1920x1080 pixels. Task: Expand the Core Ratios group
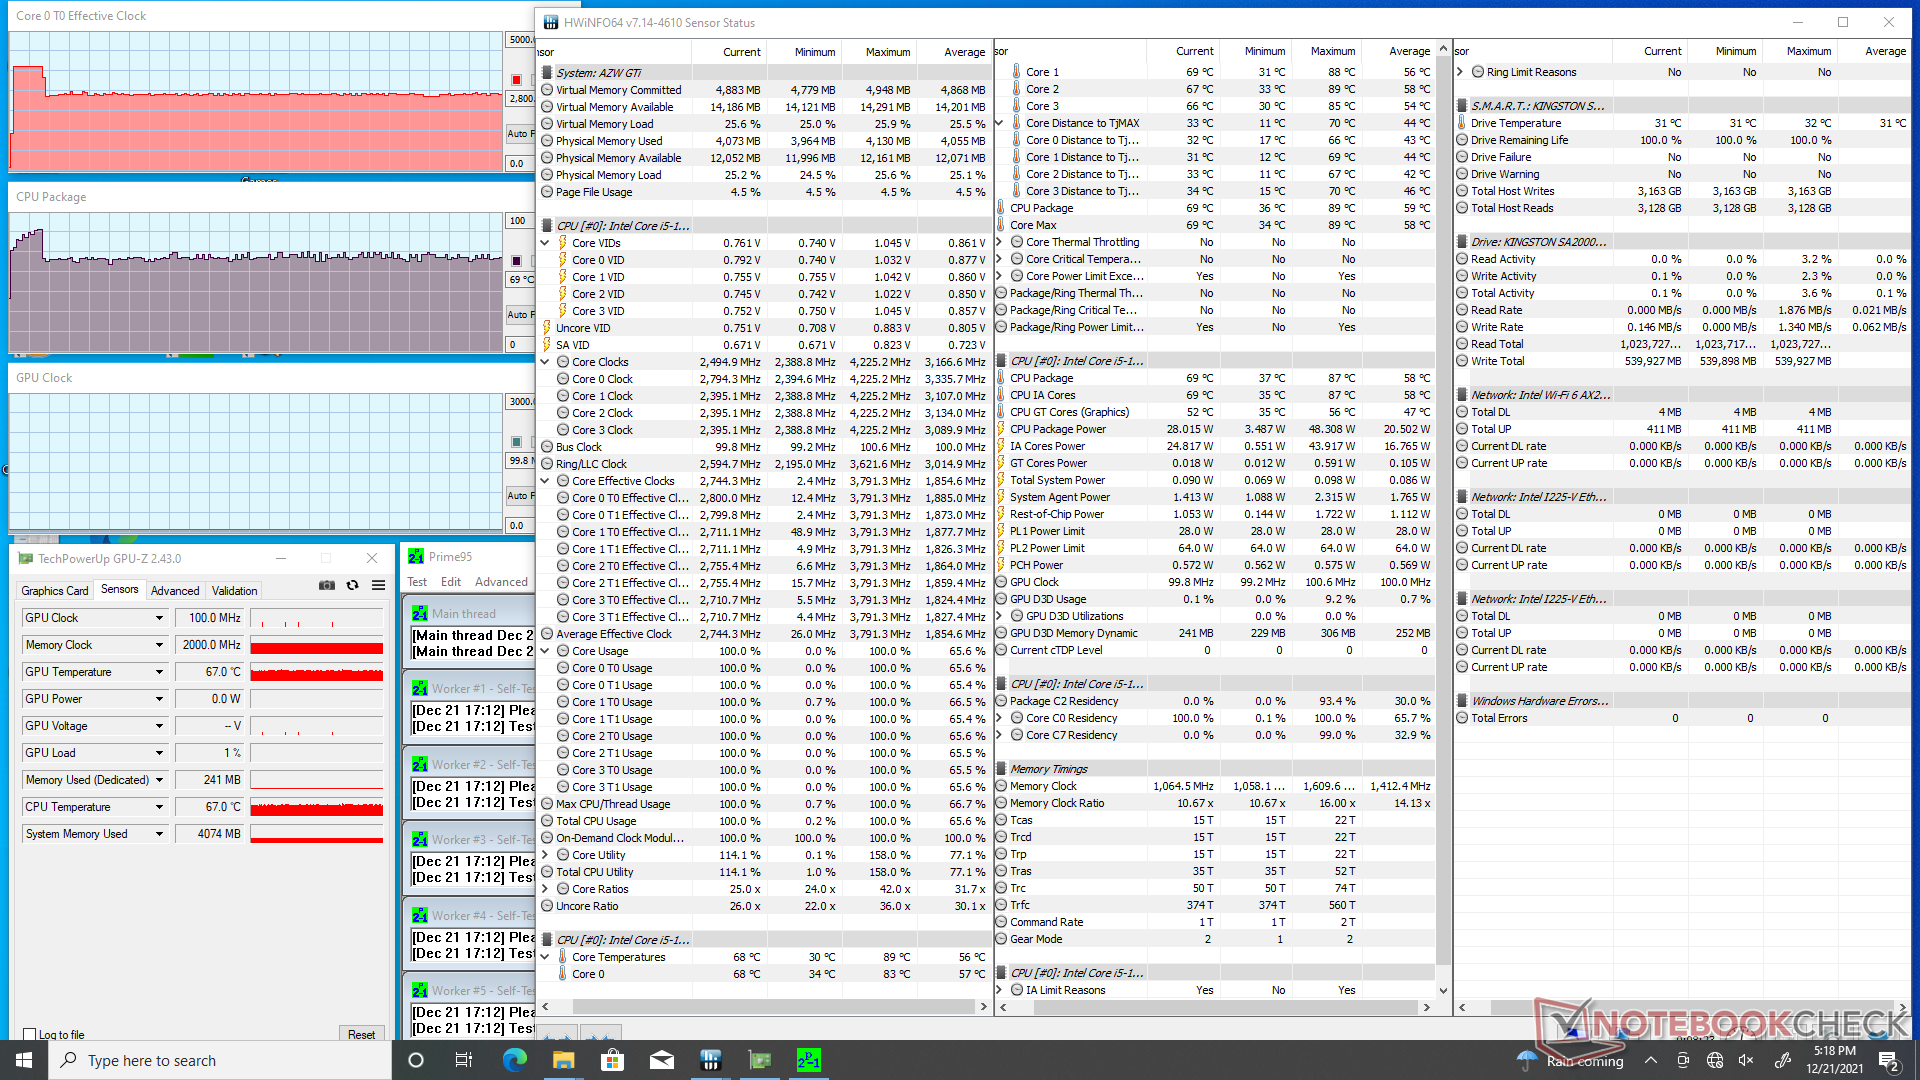point(545,889)
